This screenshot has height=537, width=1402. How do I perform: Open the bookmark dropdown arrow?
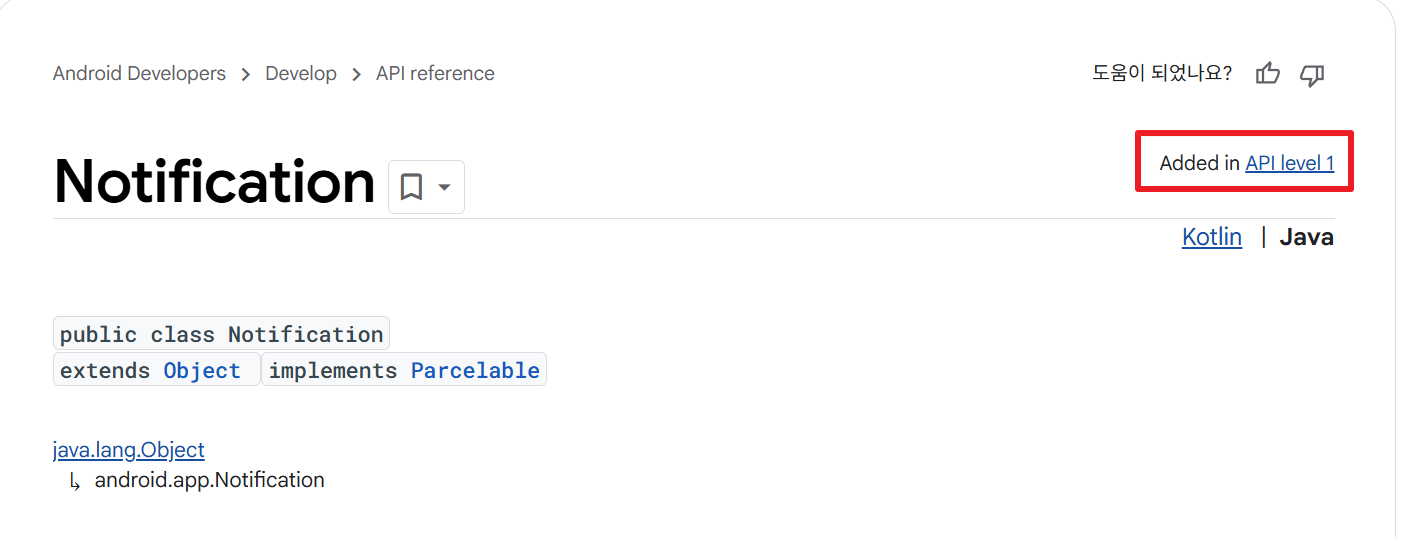click(445, 188)
